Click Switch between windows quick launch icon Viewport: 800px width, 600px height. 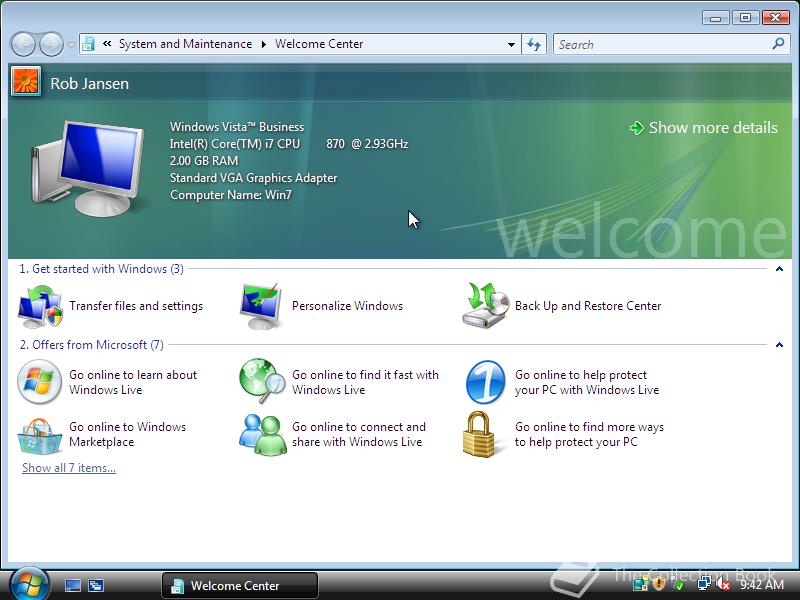coord(96,586)
